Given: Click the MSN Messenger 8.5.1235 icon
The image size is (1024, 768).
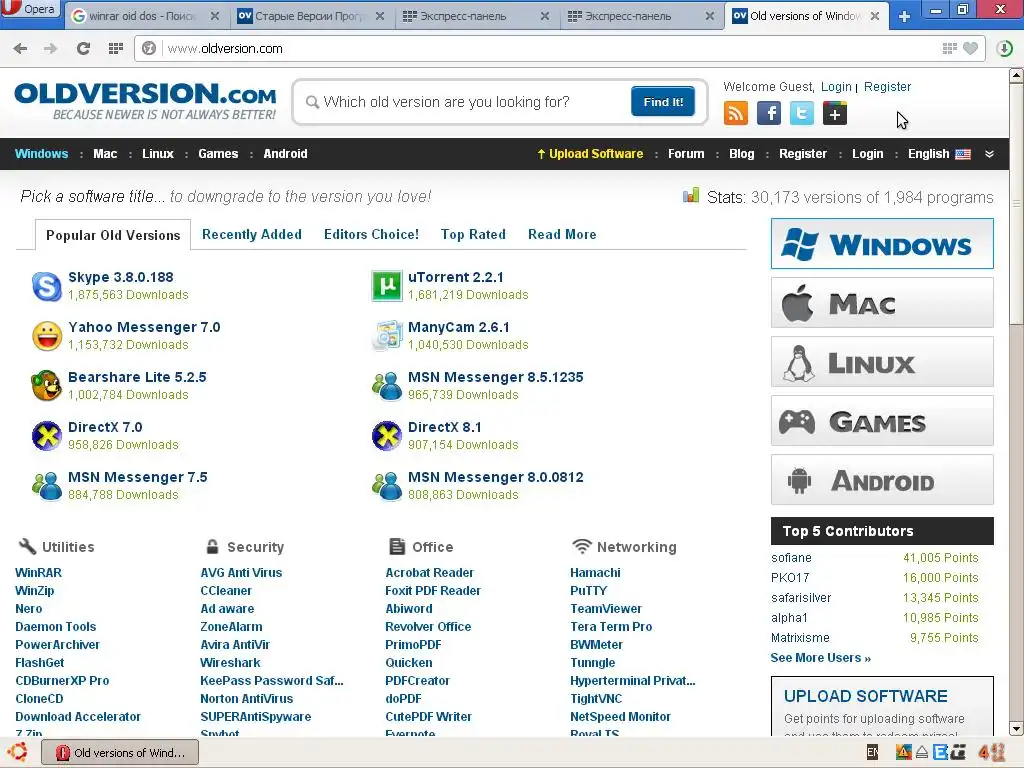Looking at the screenshot, I should click(x=387, y=386).
